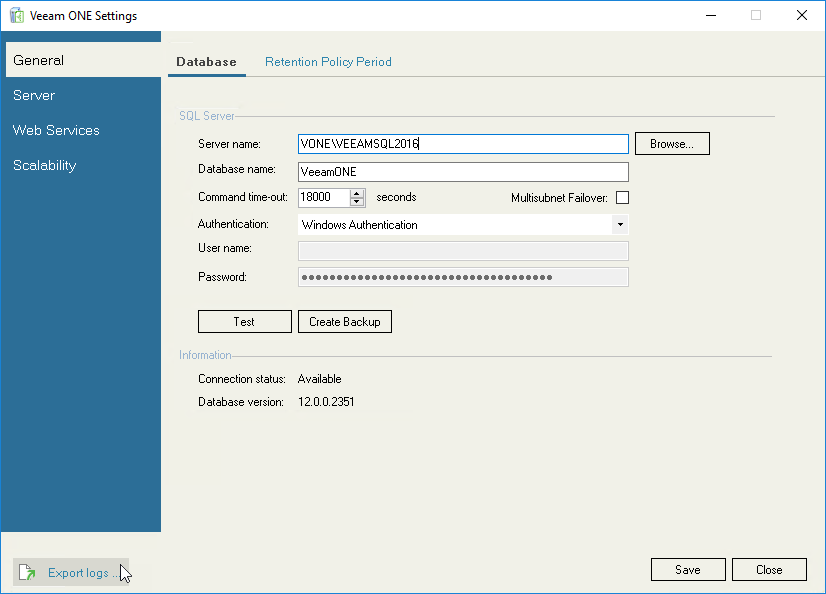Click the Create Backup button
This screenshot has height=594, width=826.
pyautogui.click(x=344, y=321)
